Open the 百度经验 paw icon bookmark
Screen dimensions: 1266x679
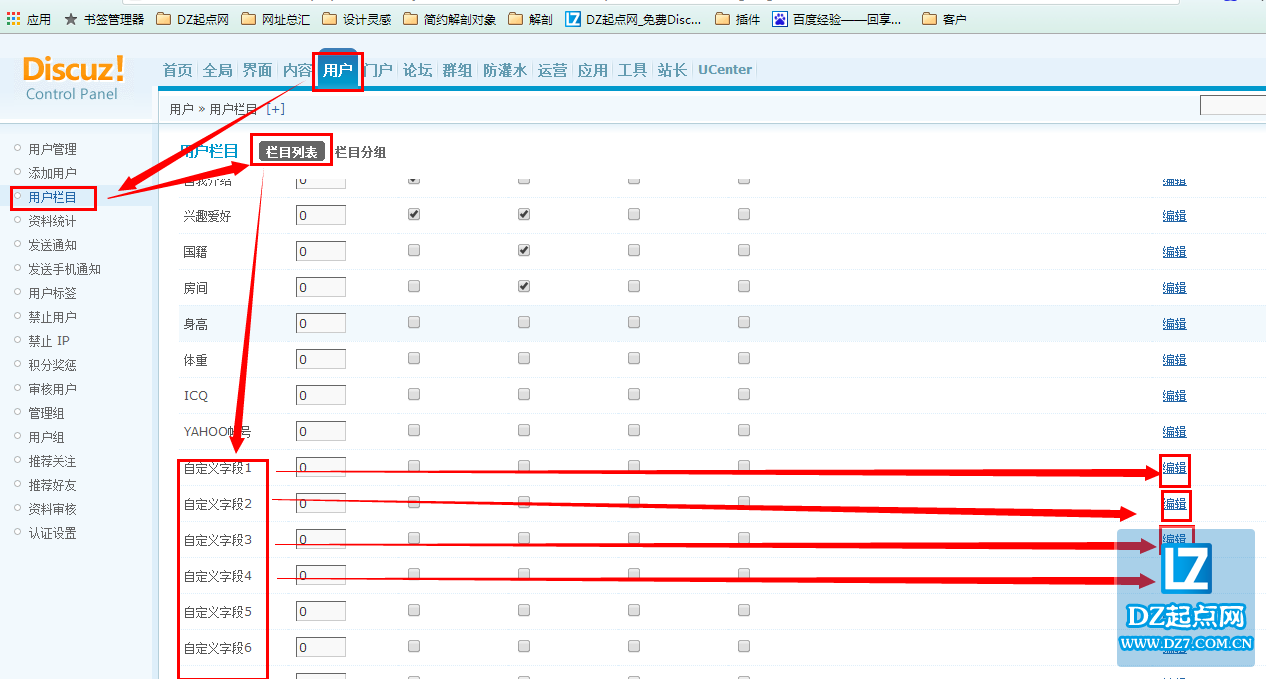tap(779, 18)
